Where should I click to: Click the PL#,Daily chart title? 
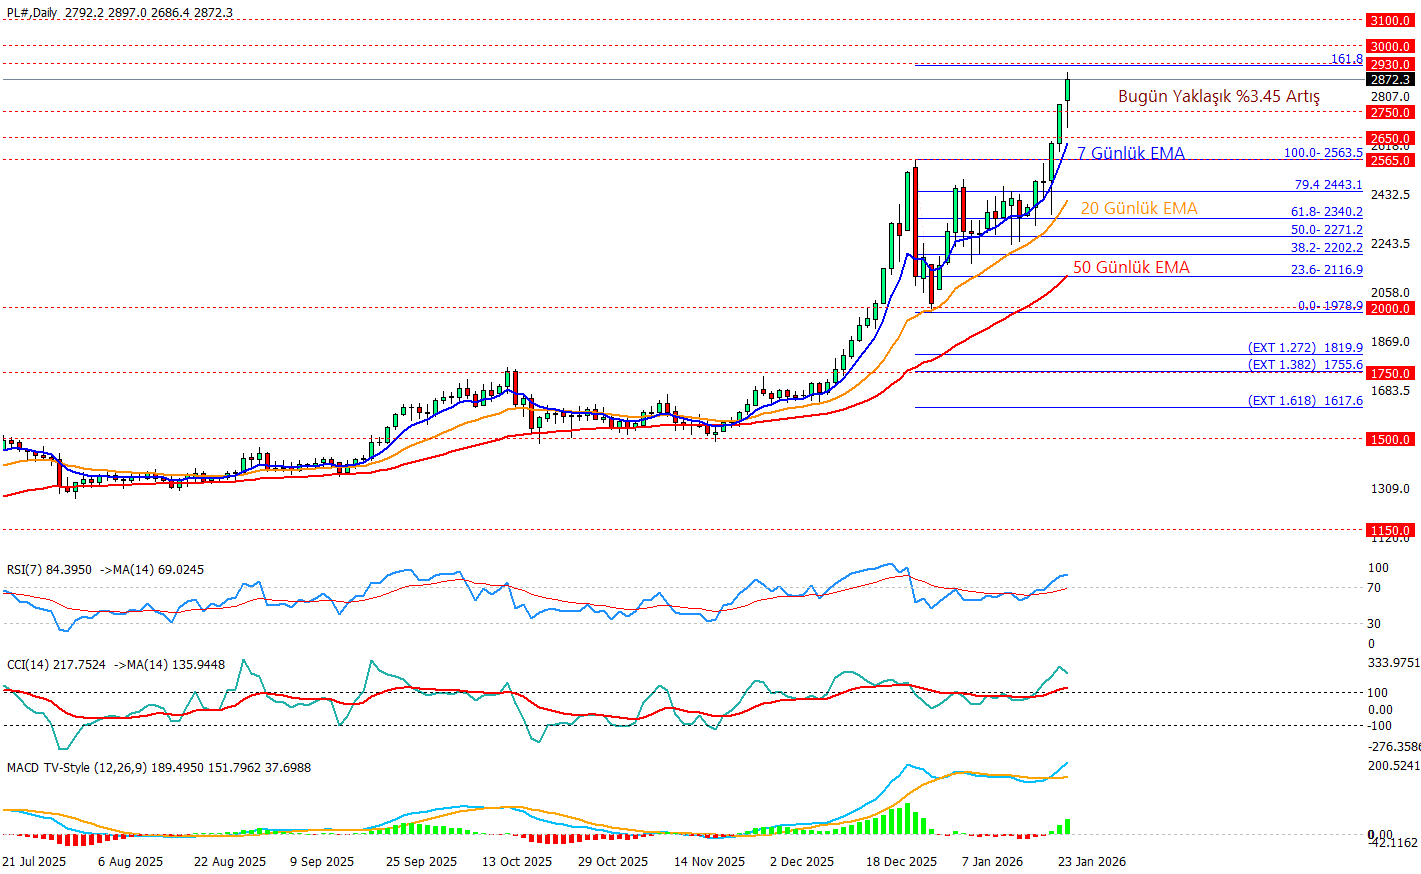[x=32, y=12]
